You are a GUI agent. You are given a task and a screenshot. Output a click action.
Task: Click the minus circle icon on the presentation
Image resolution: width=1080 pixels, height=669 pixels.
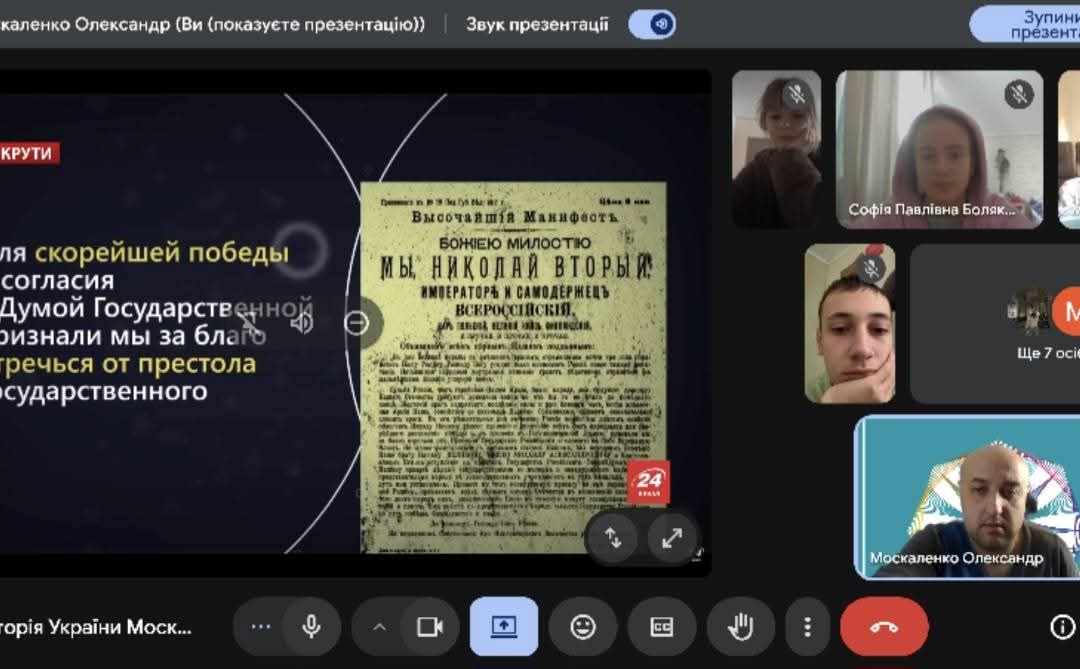click(x=357, y=322)
